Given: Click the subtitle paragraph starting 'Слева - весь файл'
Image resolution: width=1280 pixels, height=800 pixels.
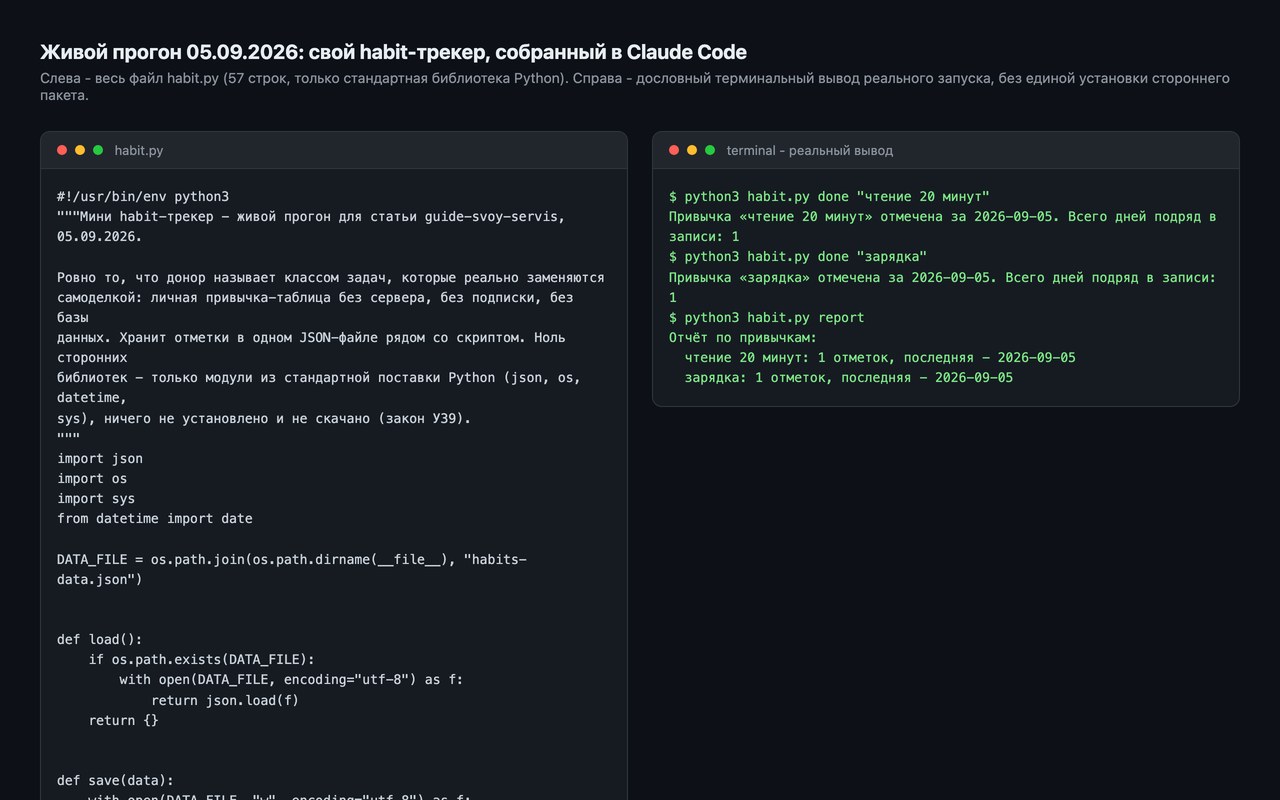Looking at the screenshot, I should 635,87.
